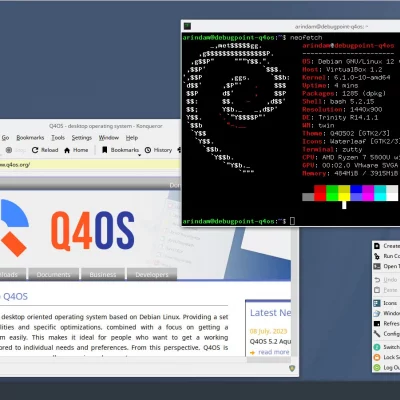Viewport: 400px width, 400px height.
Task: Click terminal title 'arindam@debugpoint-q4os'
Action: 331,27
